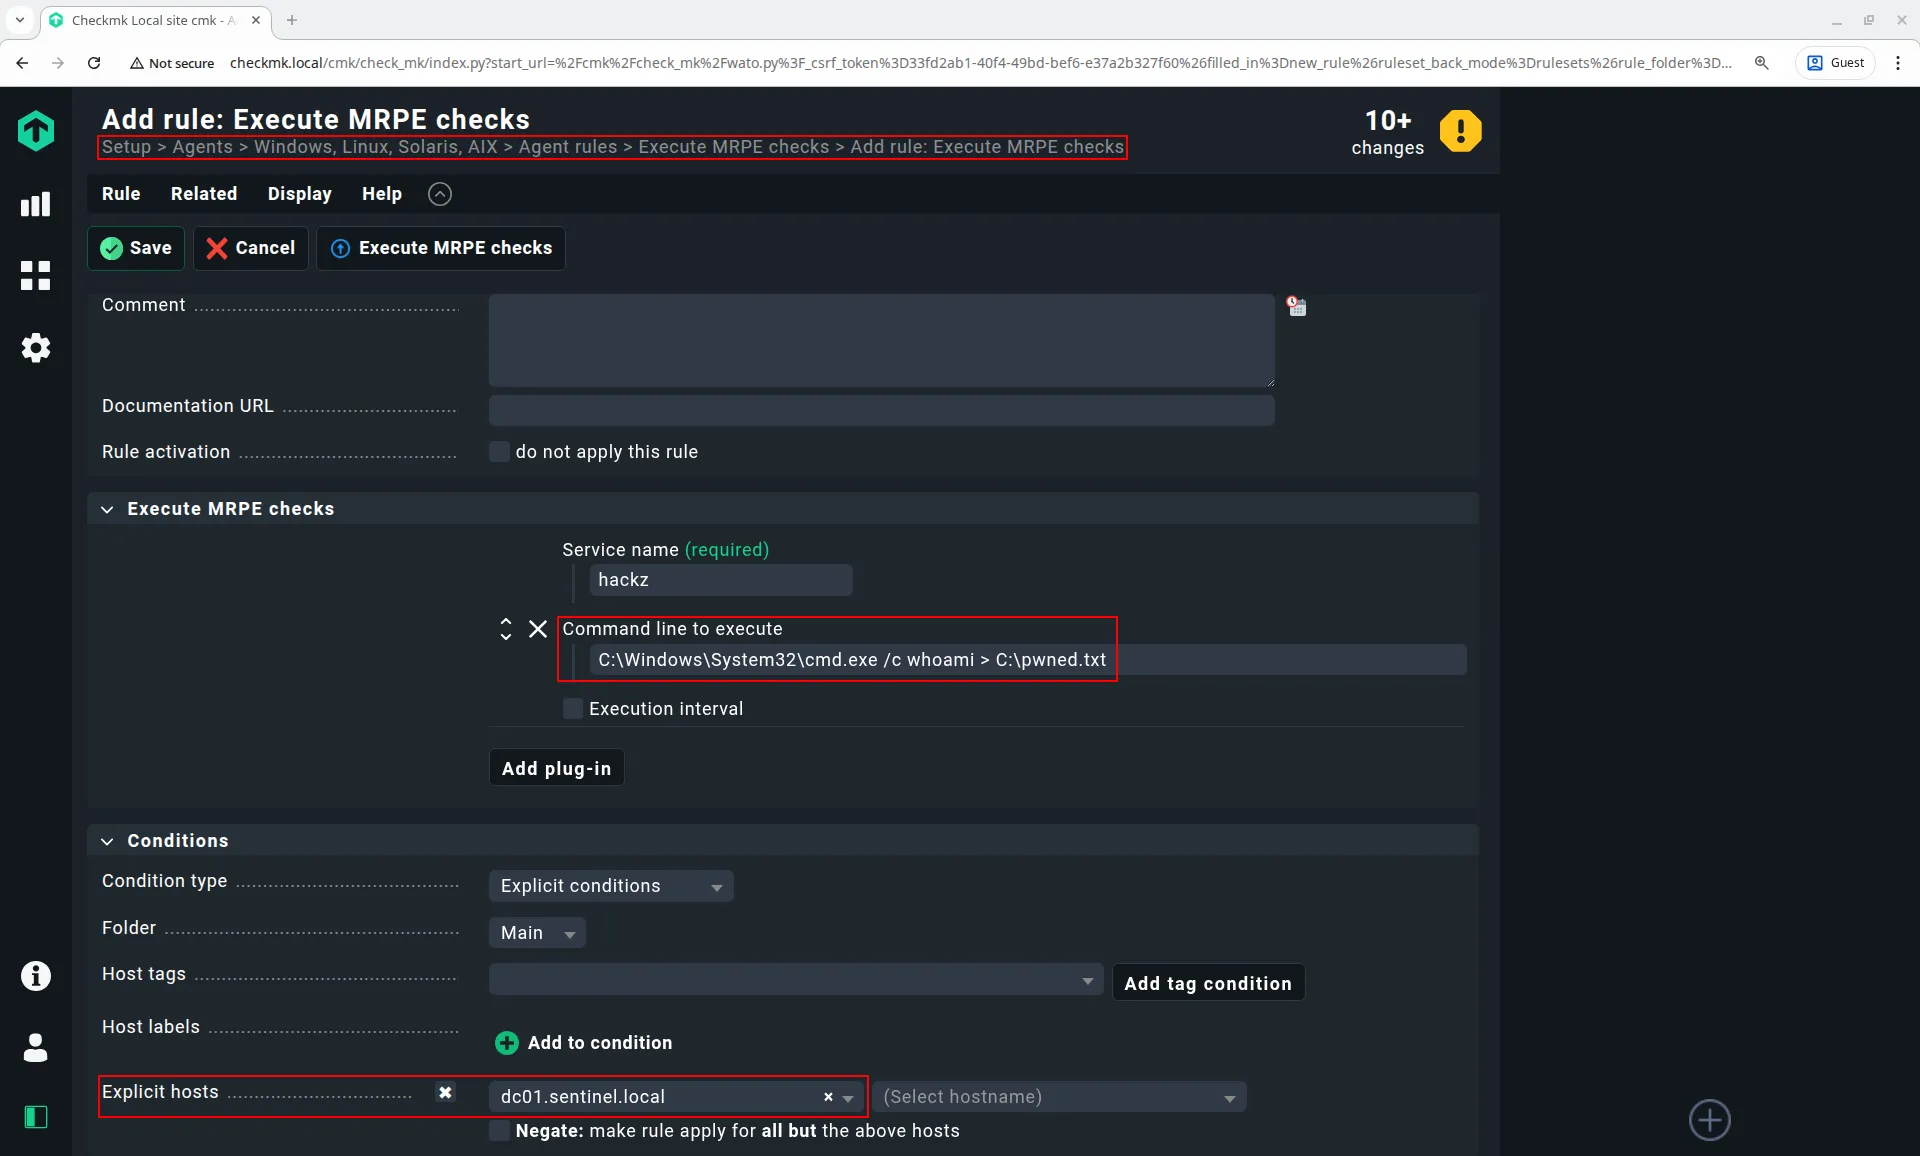1920x1156 pixels.
Task: Enable 'do not apply this rule' checkbox
Action: (499, 452)
